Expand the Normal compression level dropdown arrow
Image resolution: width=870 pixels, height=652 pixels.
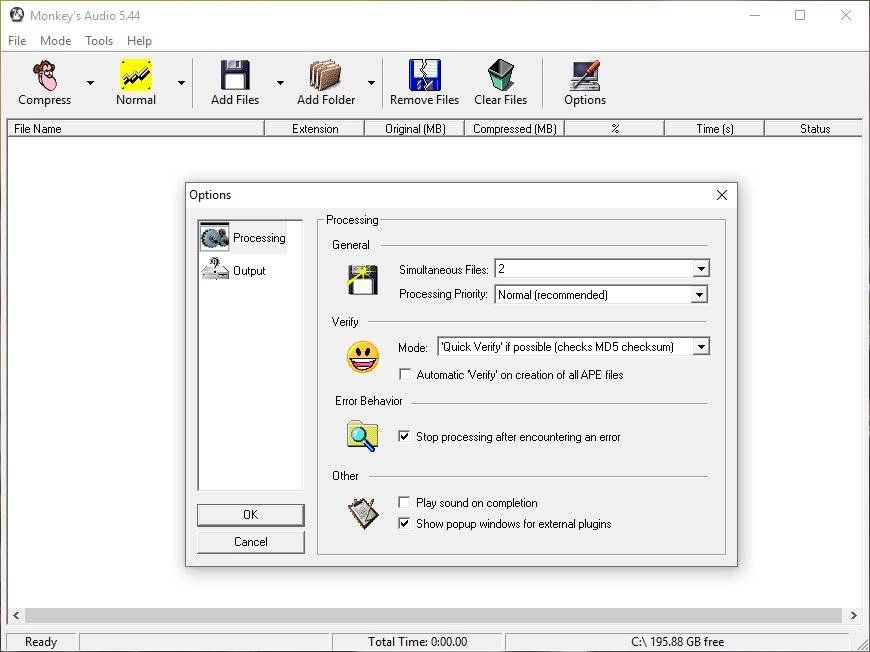click(181, 83)
